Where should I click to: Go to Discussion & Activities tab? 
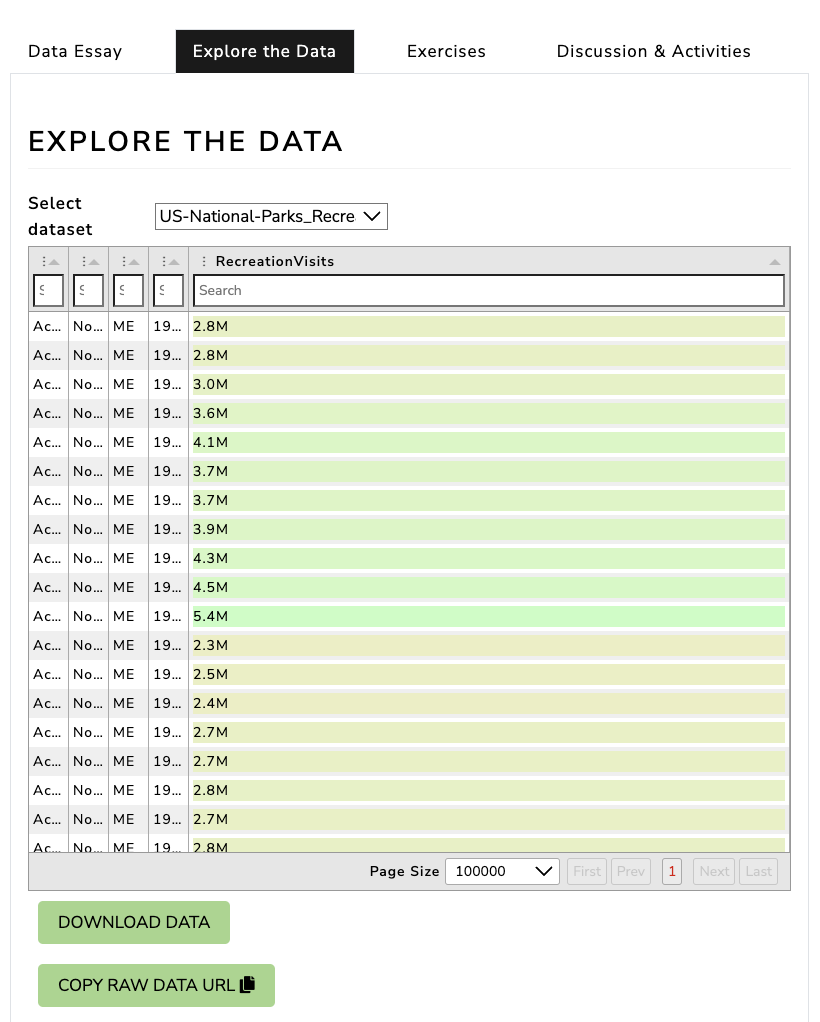tap(653, 52)
